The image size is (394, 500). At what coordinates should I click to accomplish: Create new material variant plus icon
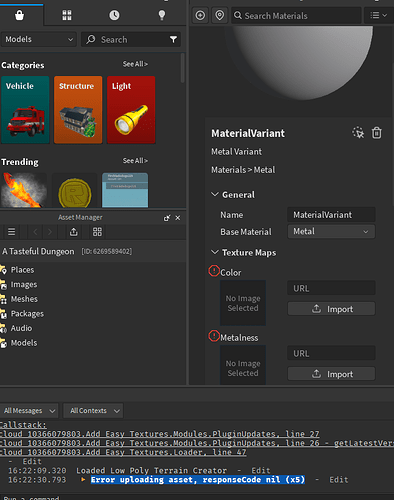click(200, 15)
